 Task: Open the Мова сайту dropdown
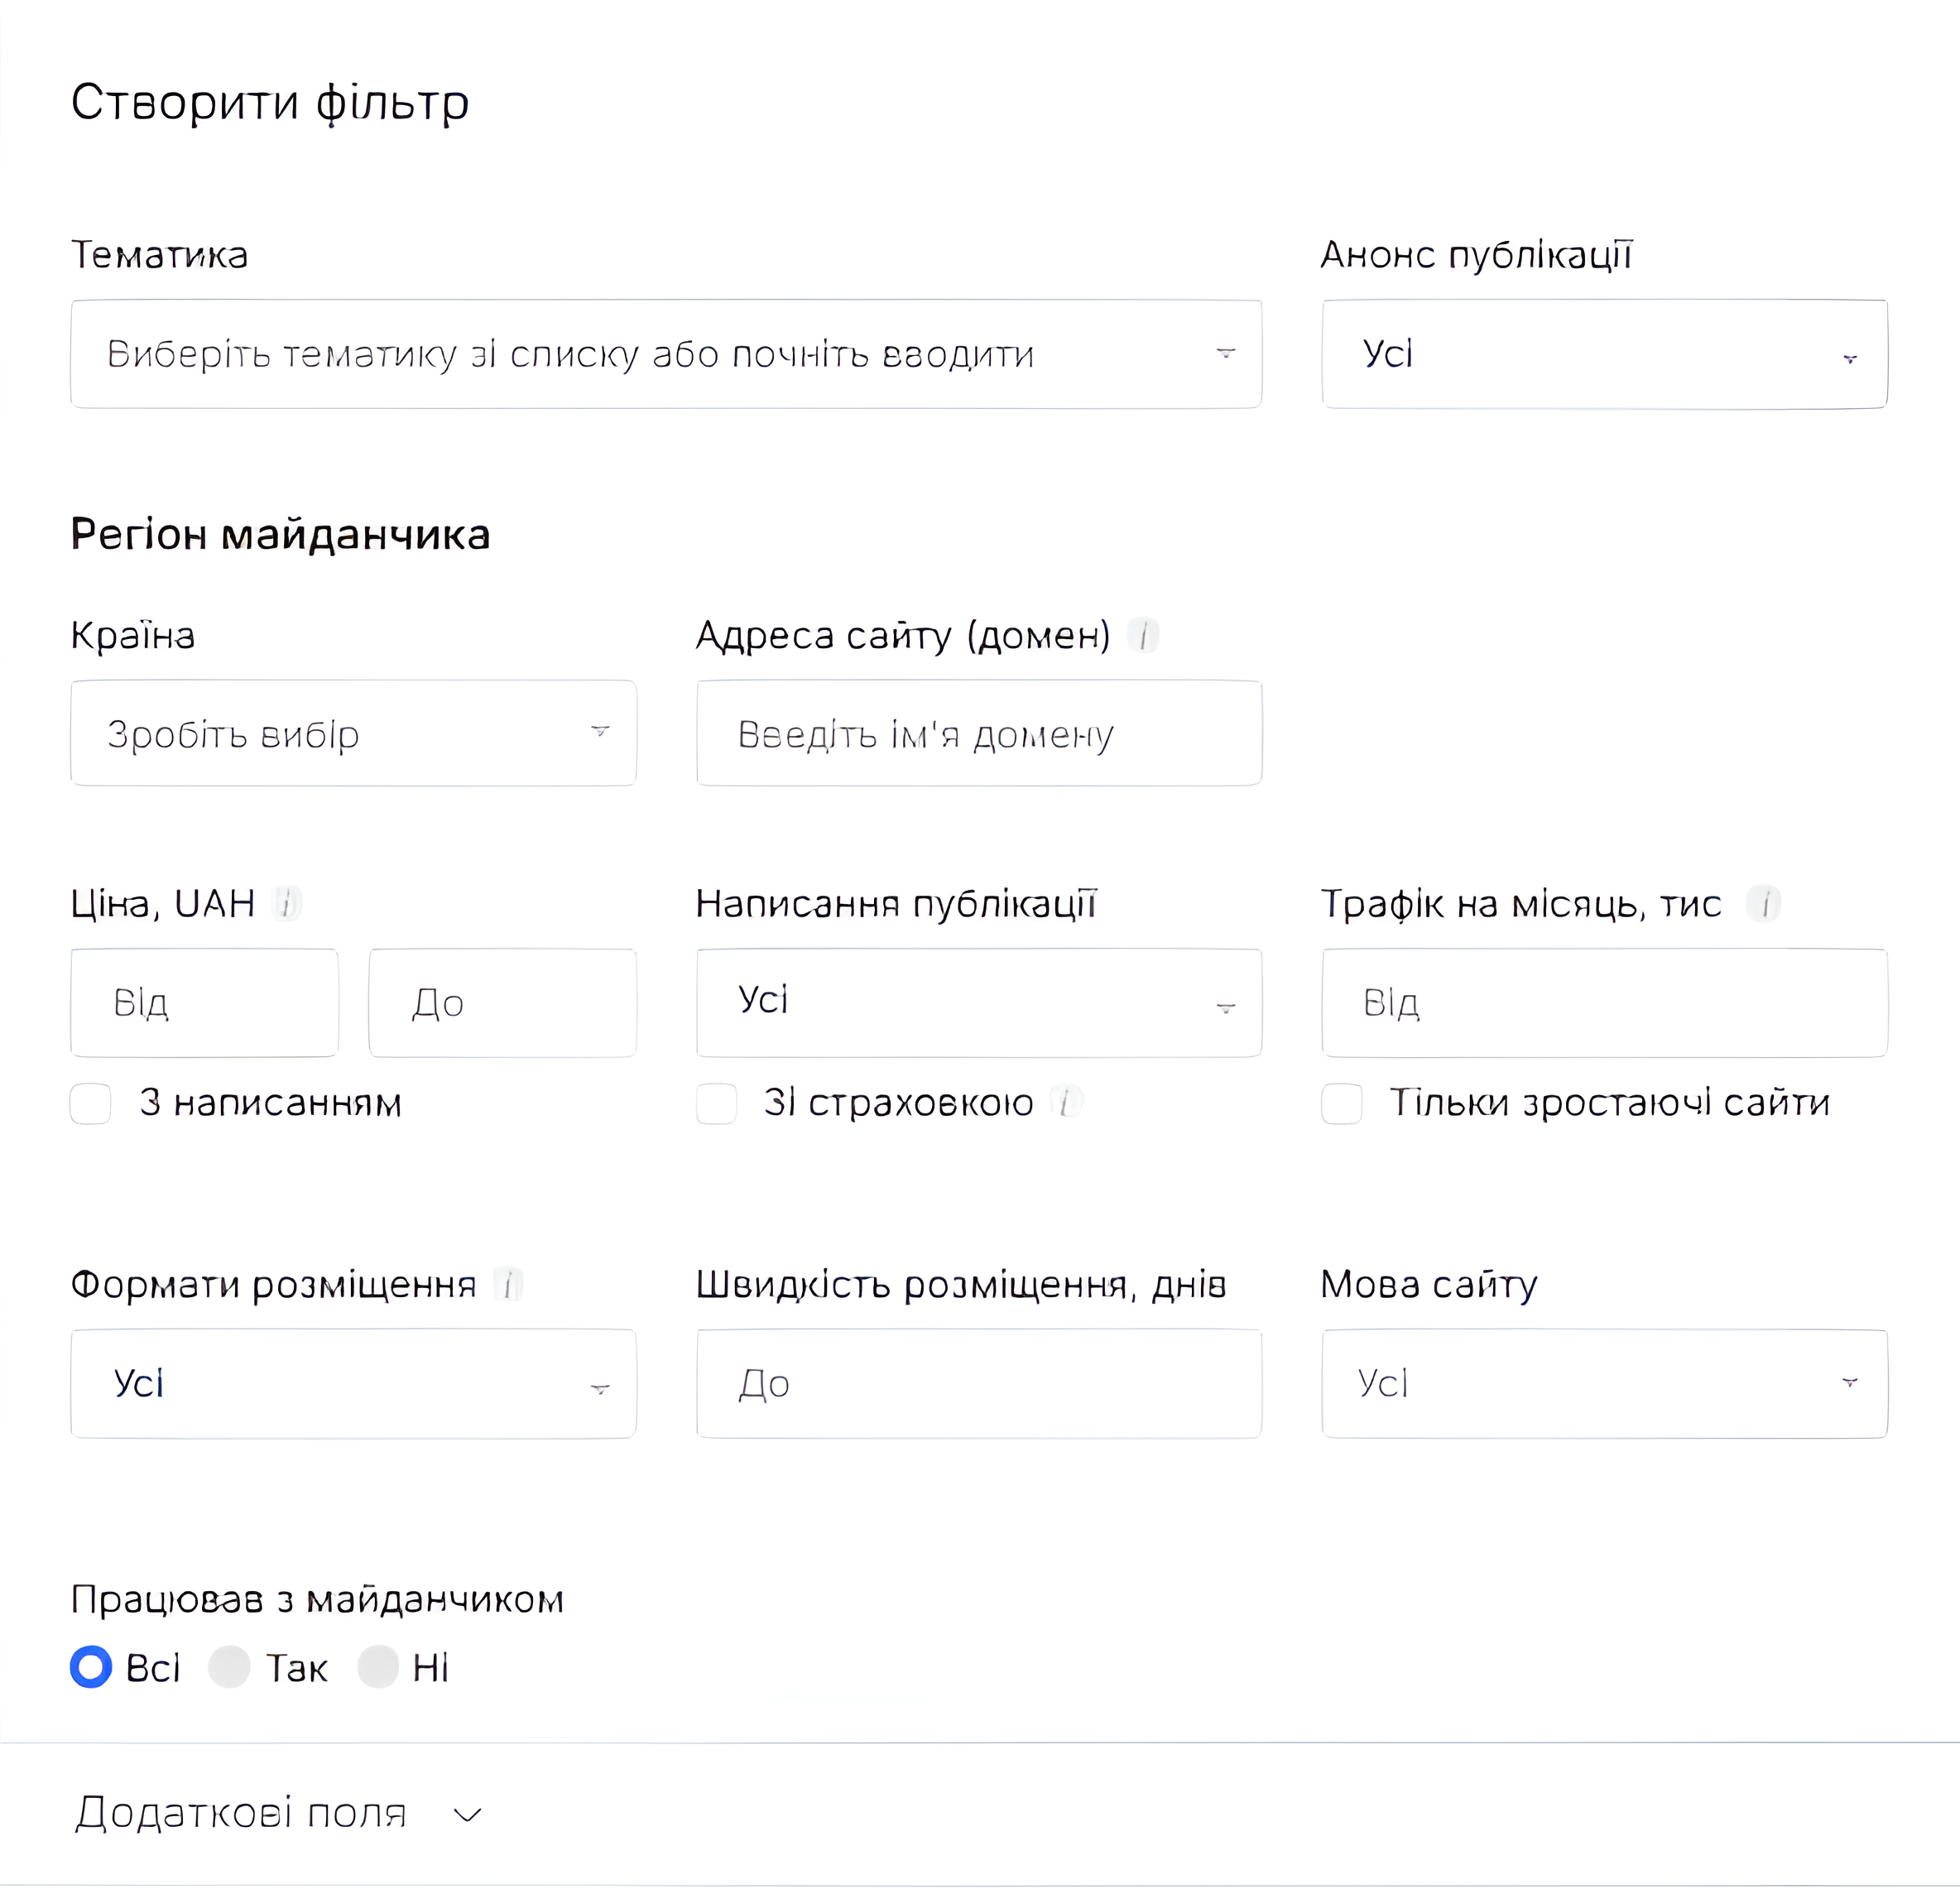pyautogui.click(x=1604, y=1383)
